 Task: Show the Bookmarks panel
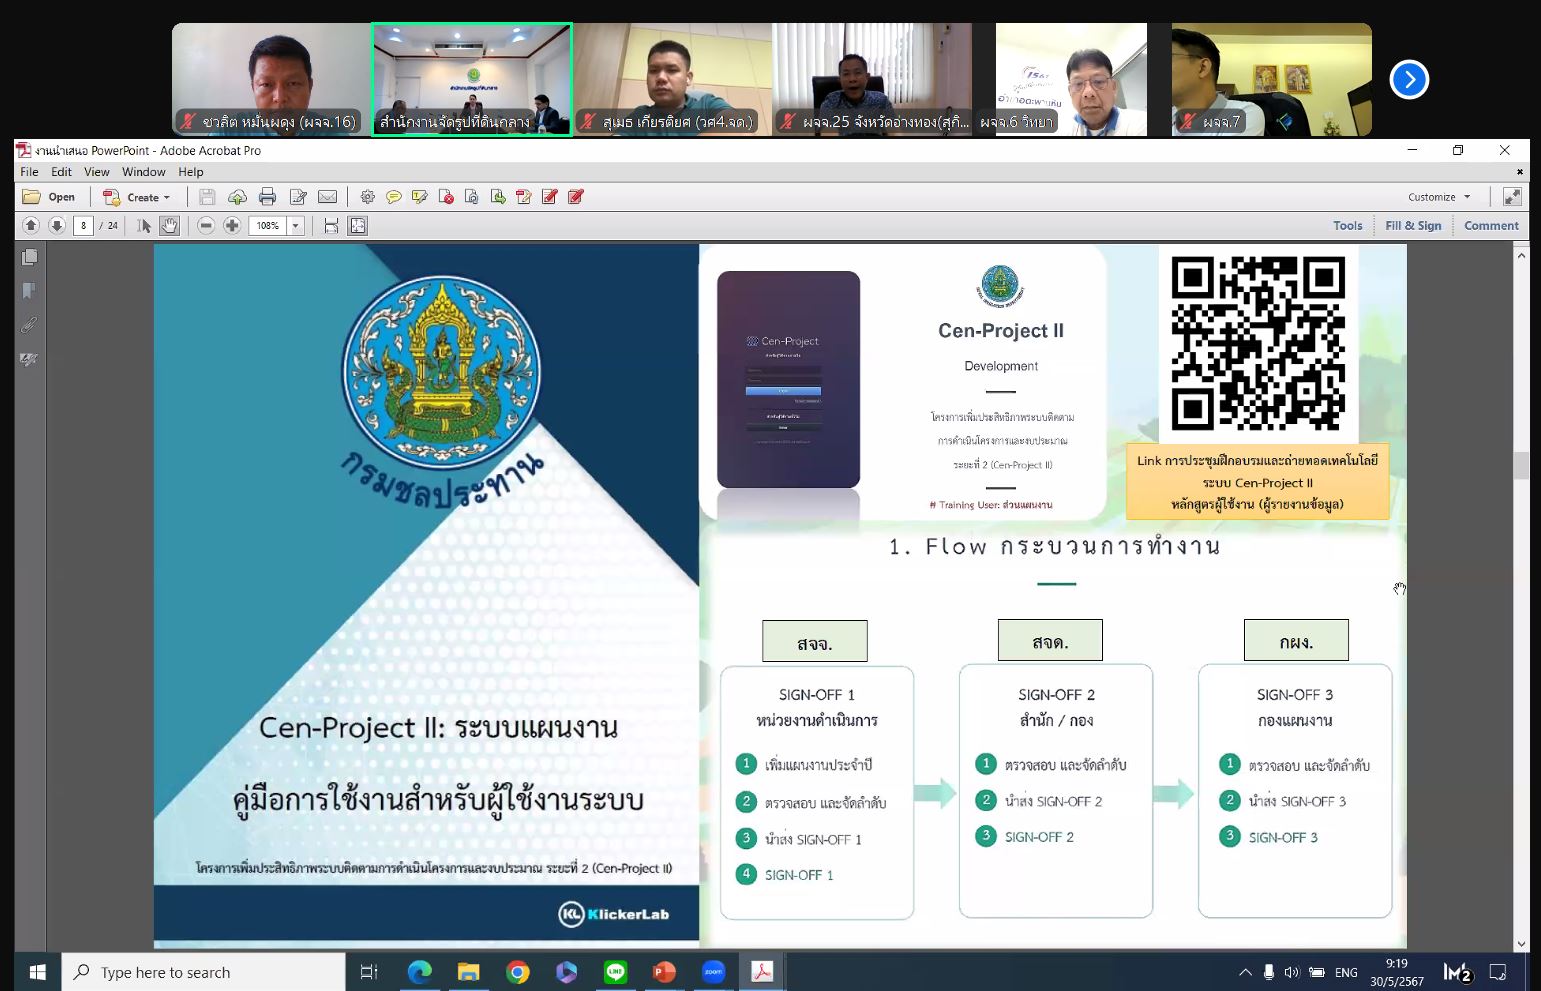(x=30, y=291)
